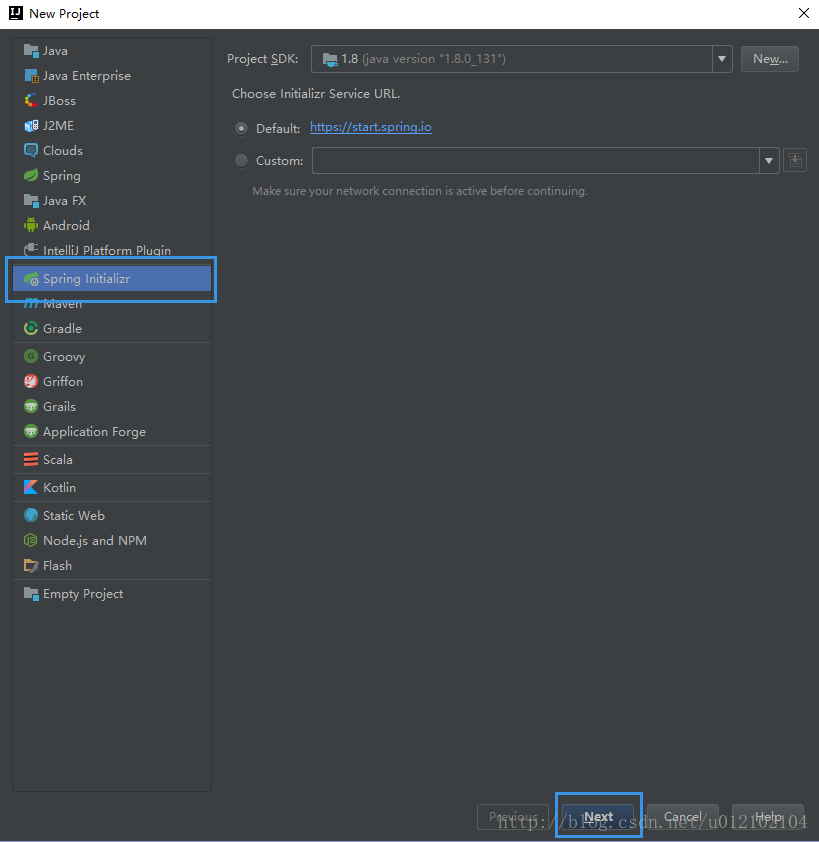Select Grails label in the list
The width and height of the screenshot is (819, 842).
[59, 407]
